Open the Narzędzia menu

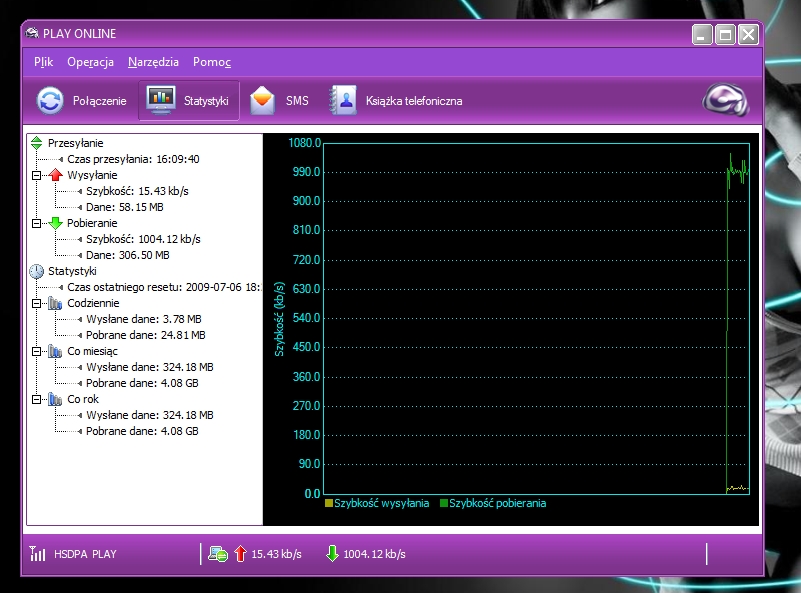(153, 62)
